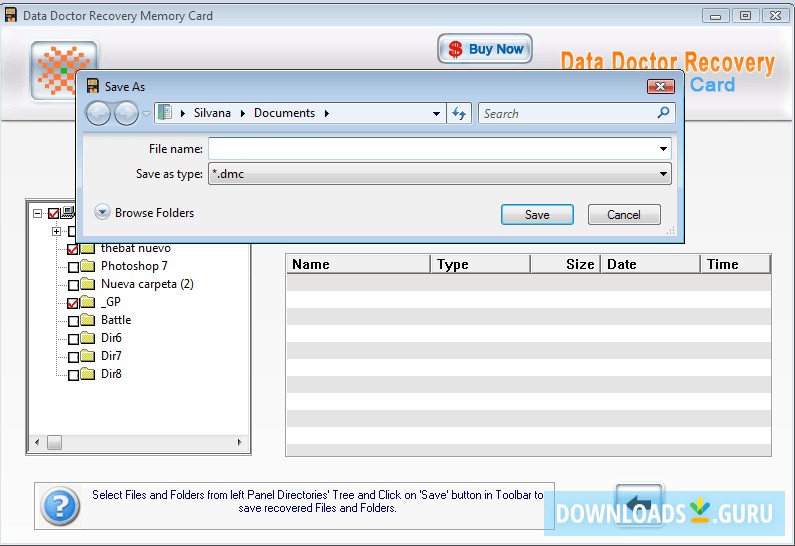Sort by Type column header
This screenshot has height=546, width=795.
(x=480, y=264)
